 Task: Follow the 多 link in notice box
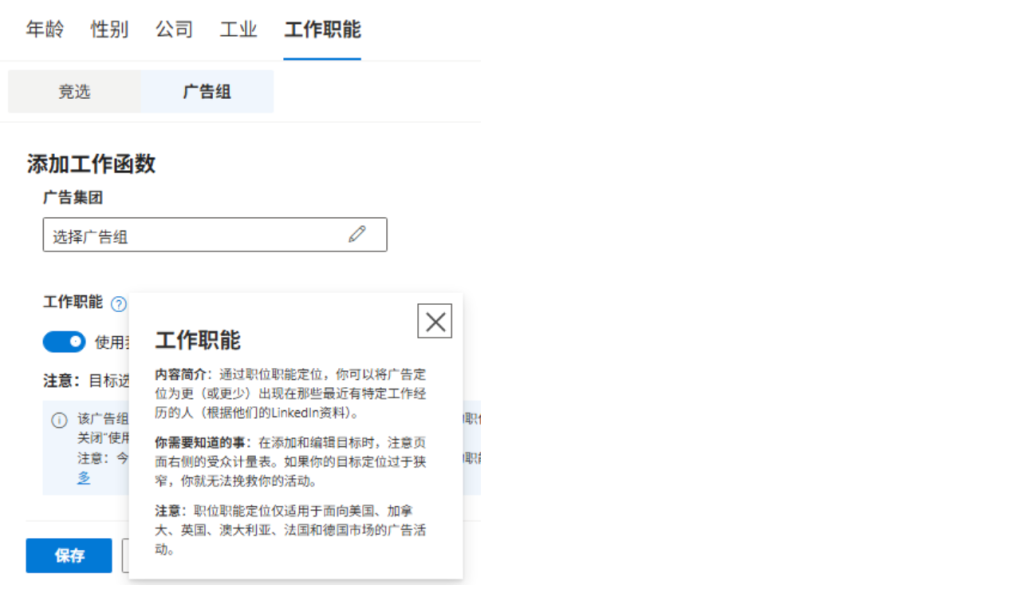tap(84, 478)
